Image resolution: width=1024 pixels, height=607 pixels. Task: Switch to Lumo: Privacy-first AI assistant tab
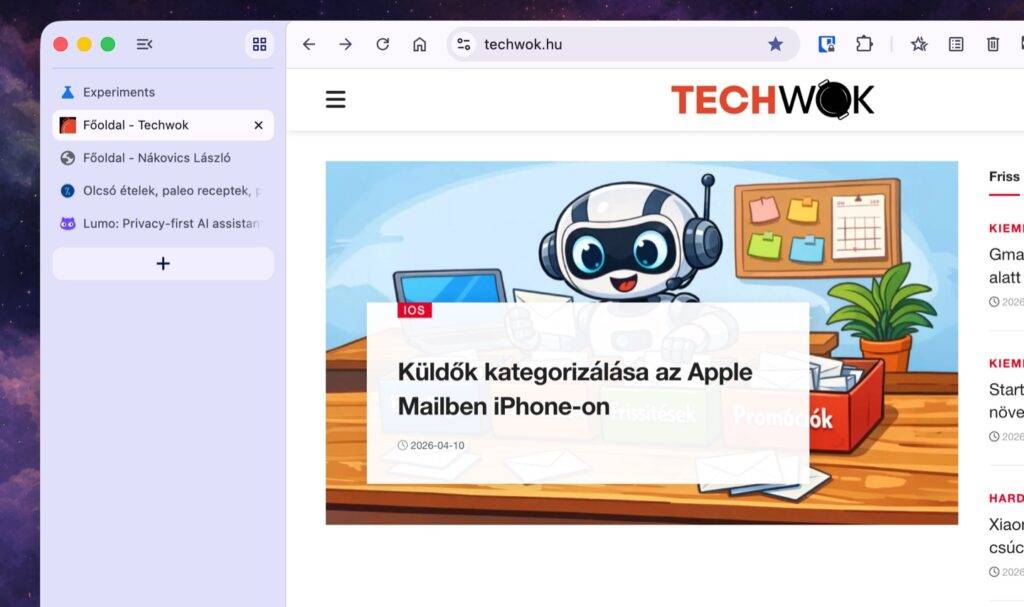pyautogui.click(x=163, y=223)
